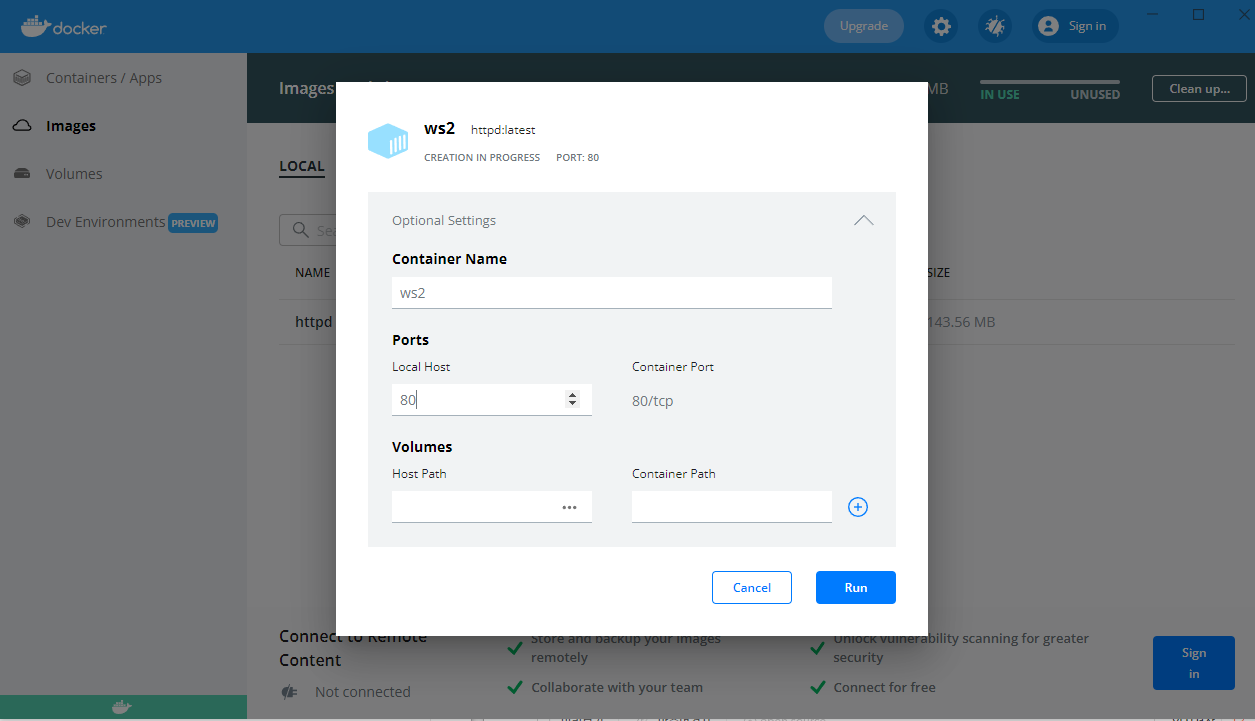Viewport: 1255px width, 721px height.
Task: Focus the Container Name field
Action: (x=612, y=293)
